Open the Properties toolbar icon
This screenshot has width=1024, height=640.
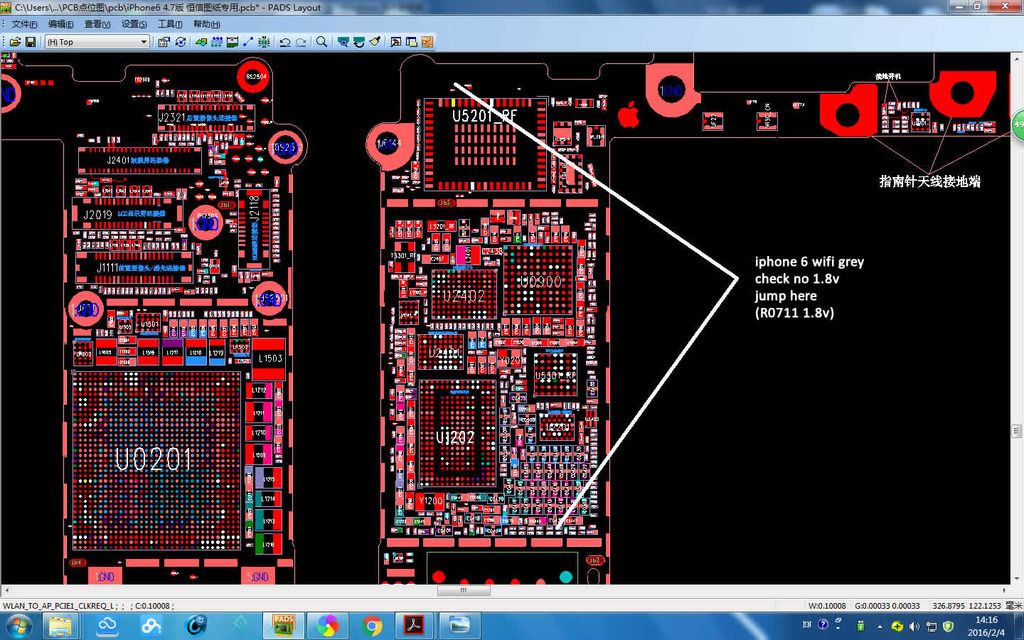tap(164, 42)
